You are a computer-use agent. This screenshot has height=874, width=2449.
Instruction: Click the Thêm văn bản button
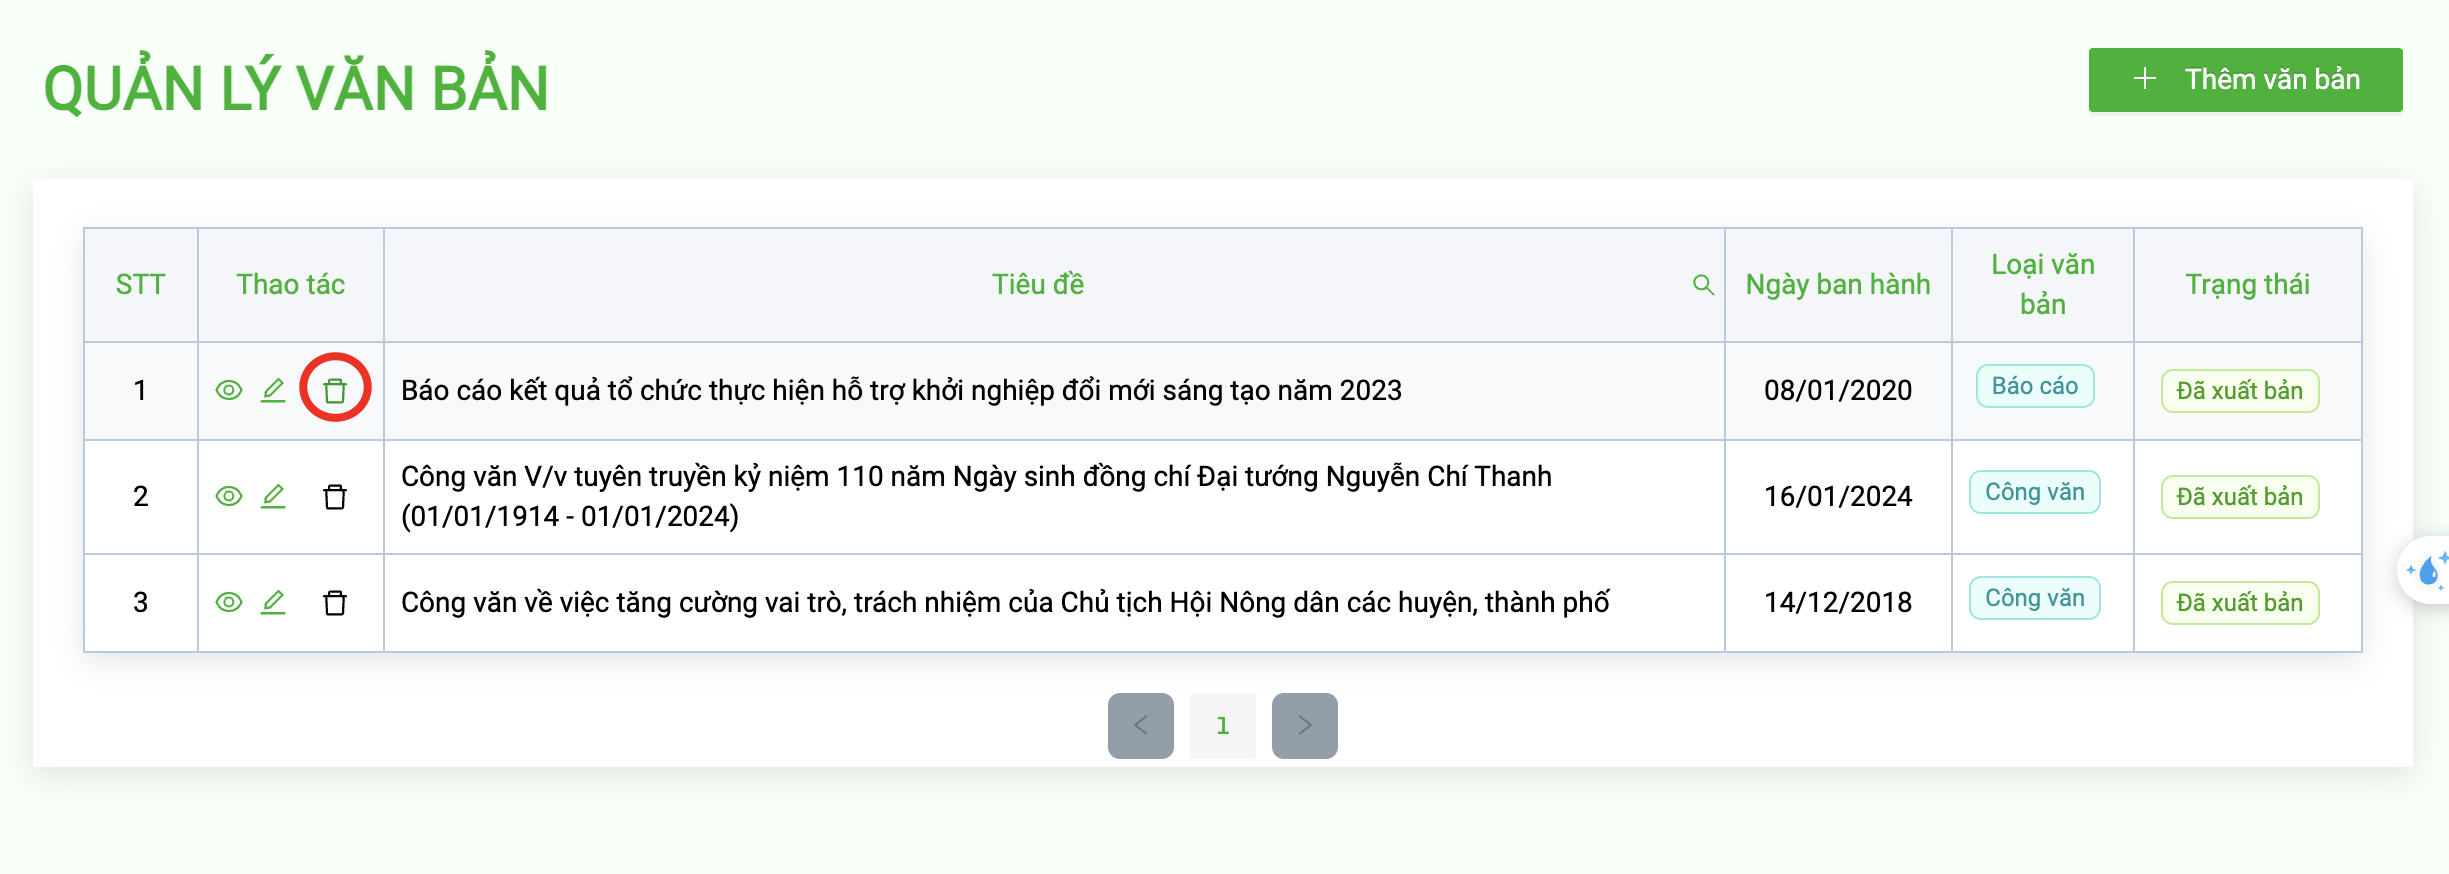2245,80
